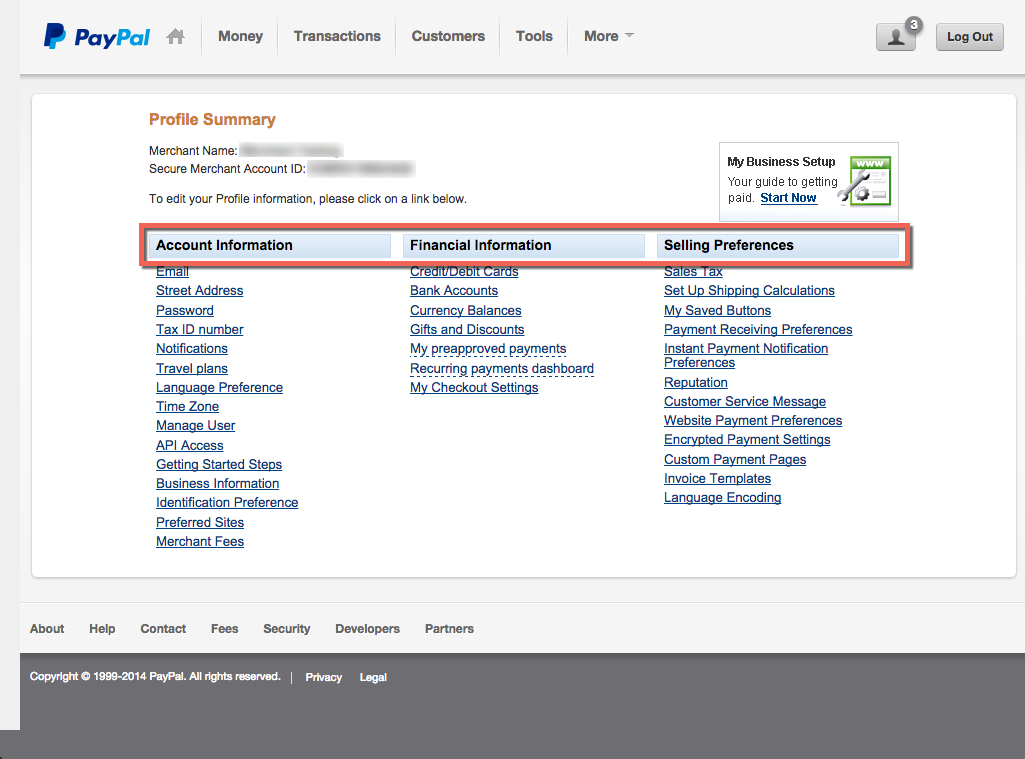The image size is (1025, 759).
Task: Open the Credit/Debit Cards link
Action: [x=464, y=271]
